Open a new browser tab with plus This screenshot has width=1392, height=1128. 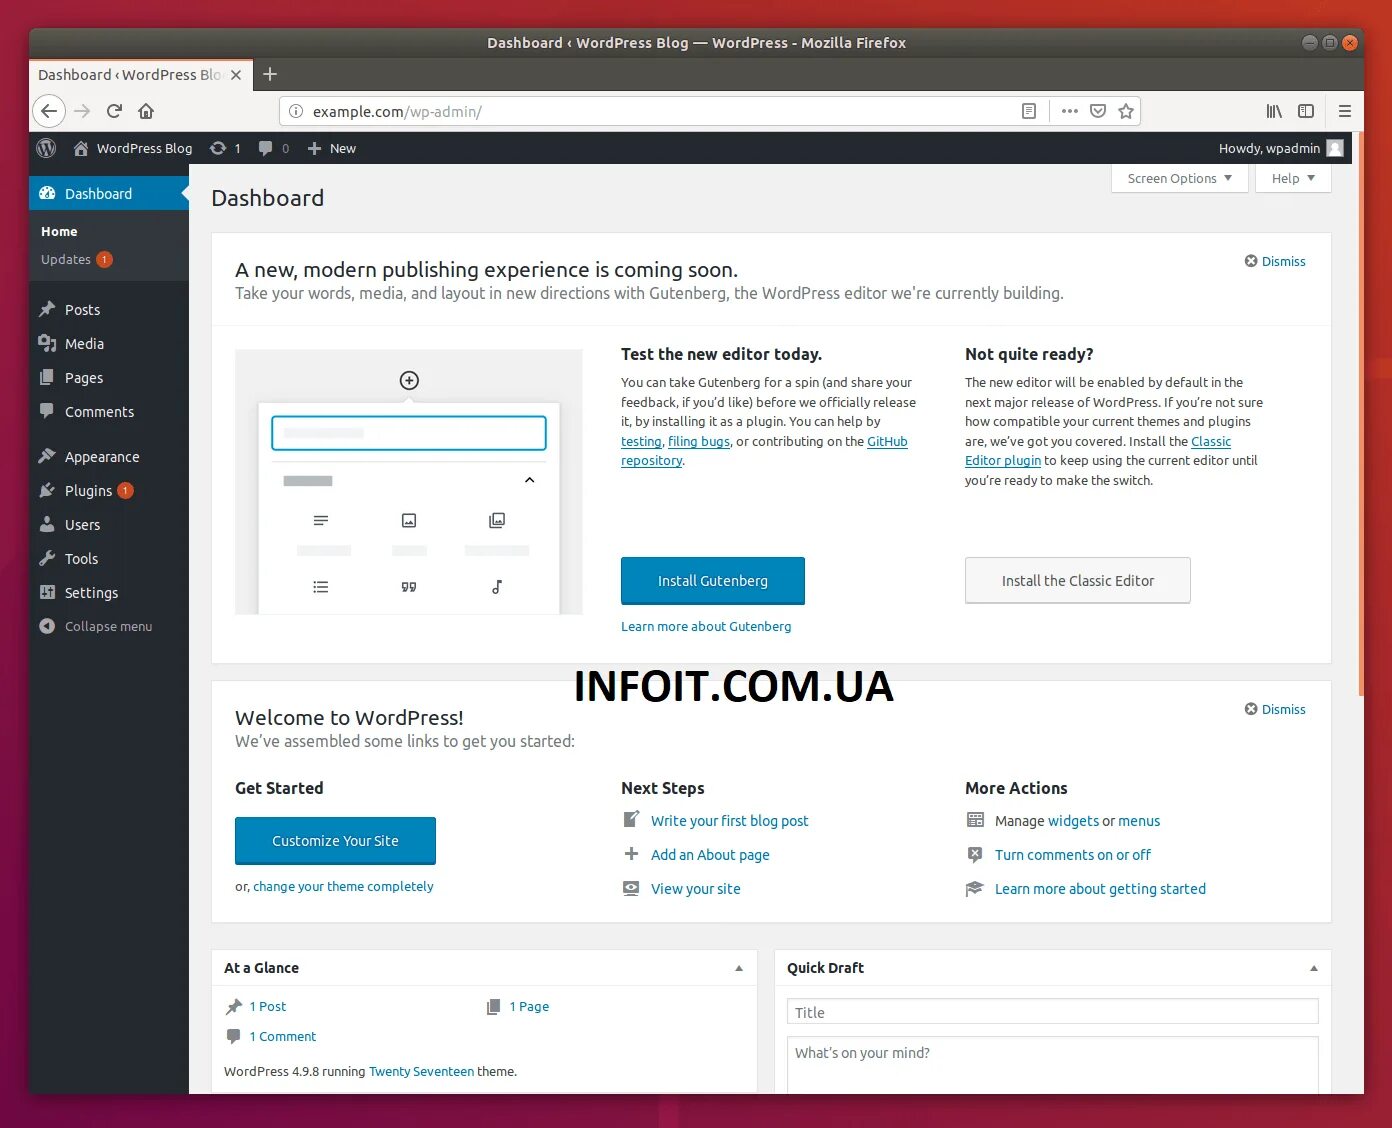[269, 74]
